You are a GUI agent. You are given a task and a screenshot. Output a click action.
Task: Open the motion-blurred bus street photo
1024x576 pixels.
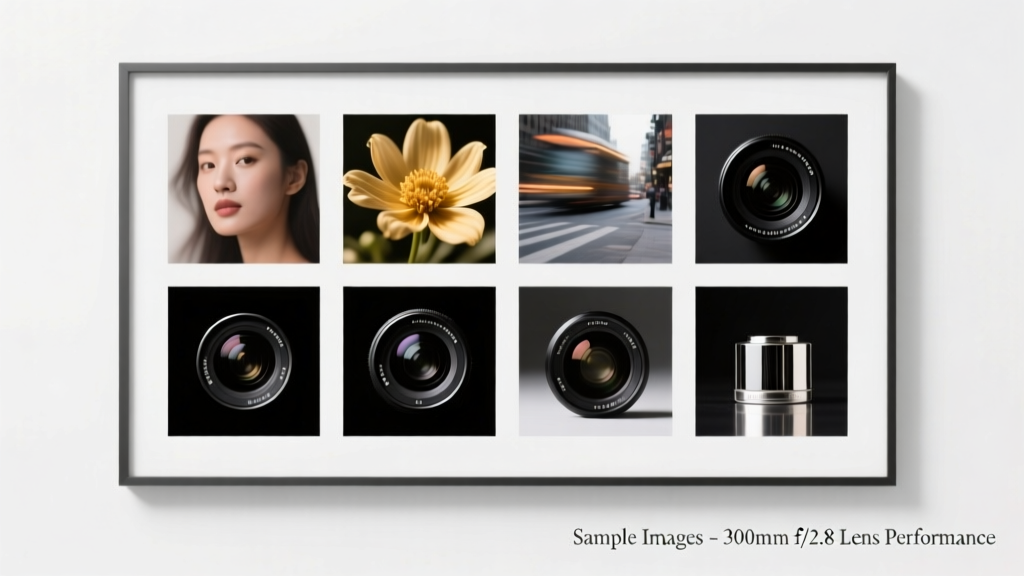point(596,189)
